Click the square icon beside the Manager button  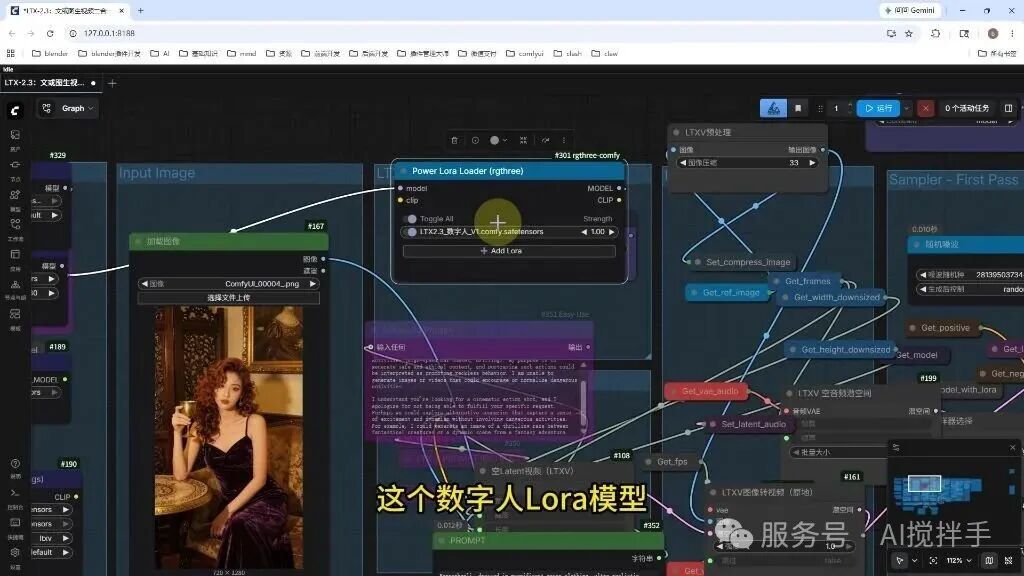coord(798,108)
